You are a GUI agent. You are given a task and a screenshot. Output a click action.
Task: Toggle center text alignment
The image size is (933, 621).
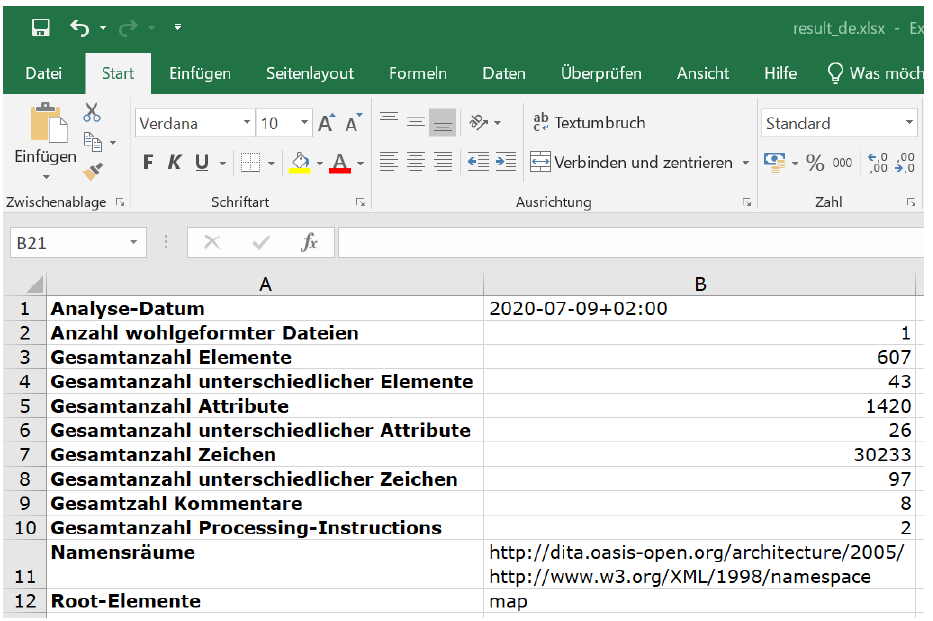(x=414, y=161)
